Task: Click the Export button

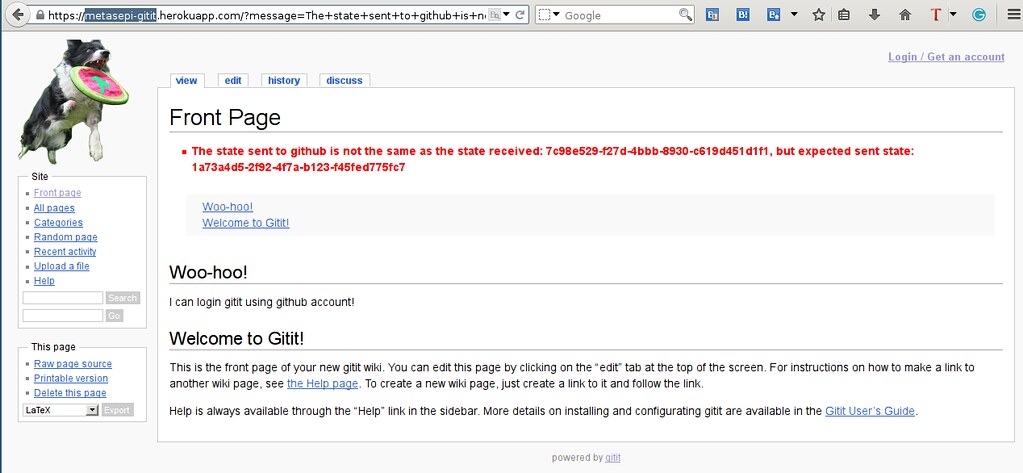Action: pyautogui.click(x=117, y=410)
